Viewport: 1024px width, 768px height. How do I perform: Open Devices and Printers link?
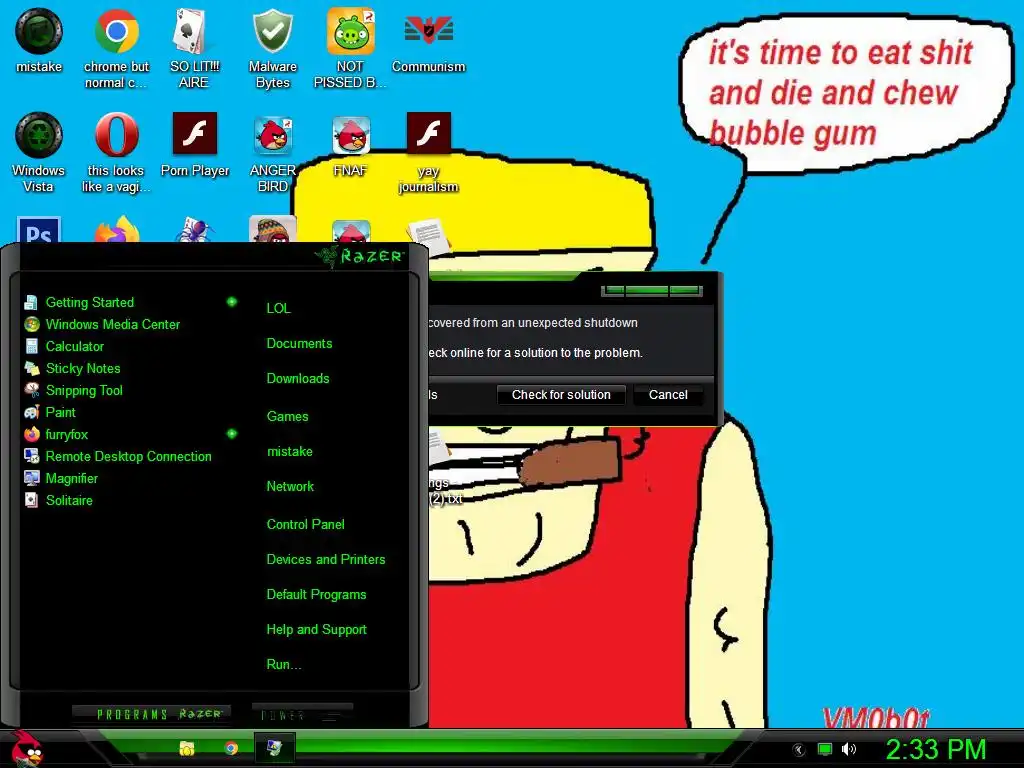click(325, 560)
